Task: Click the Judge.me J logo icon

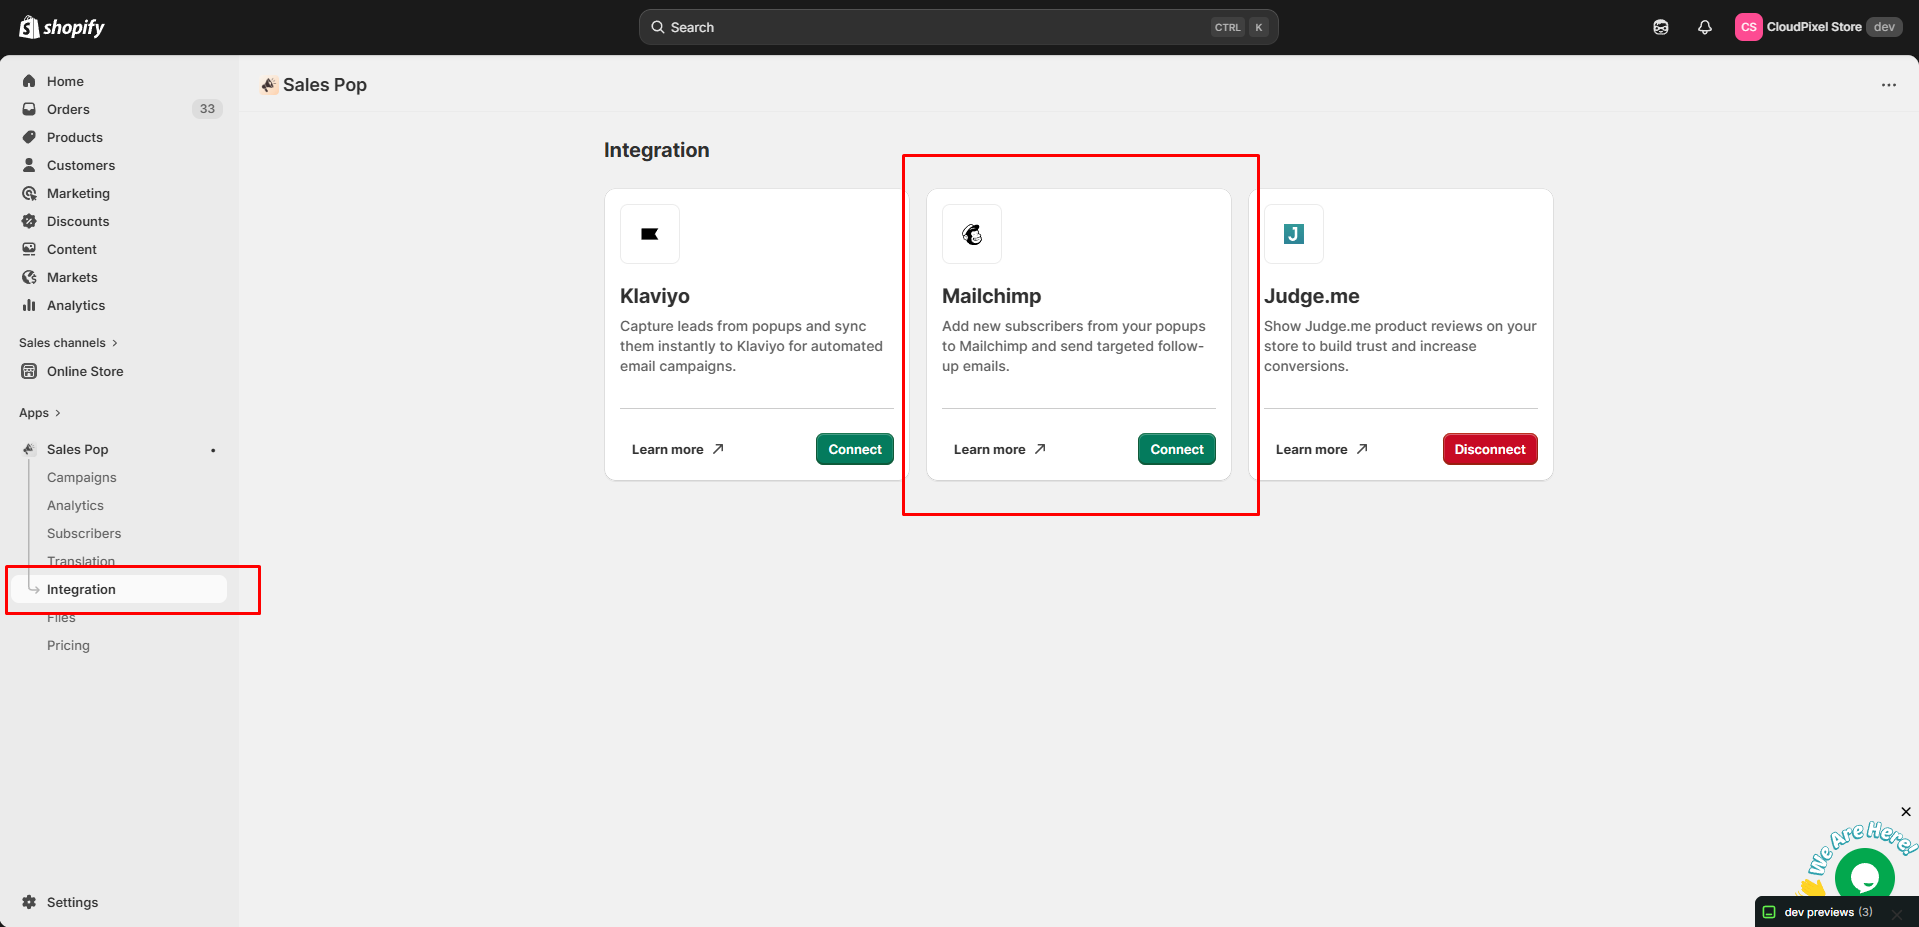Action: click(1294, 234)
